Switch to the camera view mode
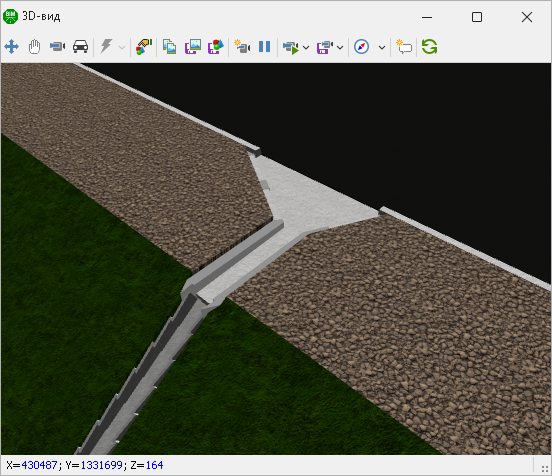The width and height of the screenshot is (552, 476). pyautogui.click(x=57, y=46)
